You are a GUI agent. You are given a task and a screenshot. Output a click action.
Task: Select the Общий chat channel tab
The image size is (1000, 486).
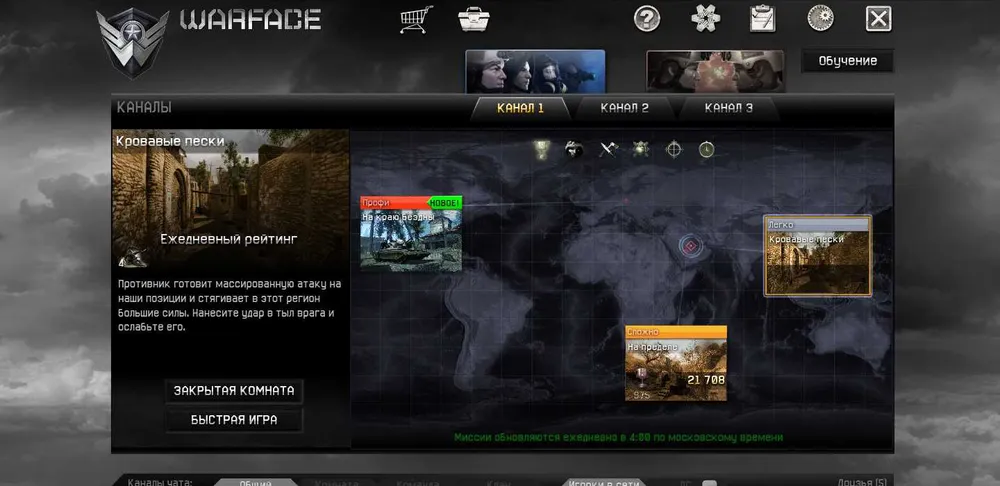[x=255, y=482]
